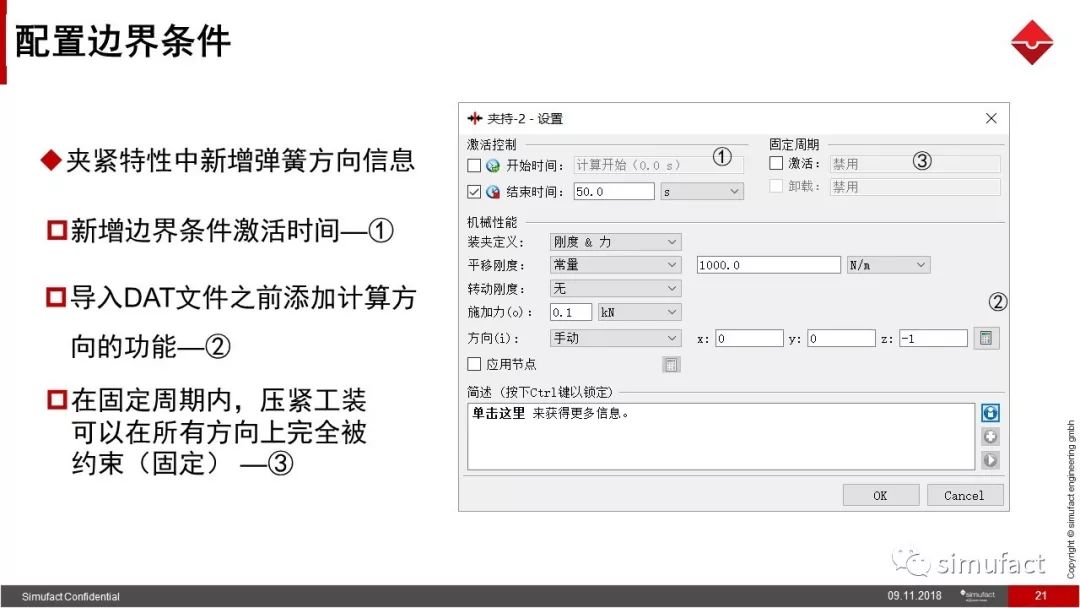The image size is (1080, 608).
Task: Click the 单击这里 link in description box
Action: (498, 413)
